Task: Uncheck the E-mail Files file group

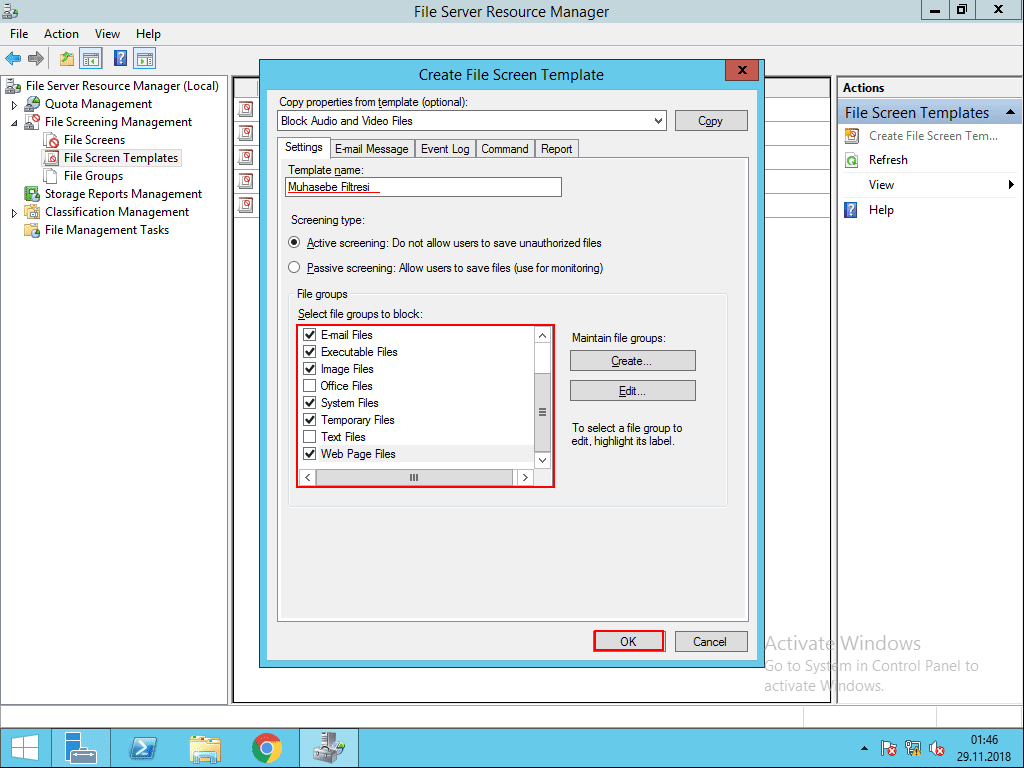Action: (309, 335)
